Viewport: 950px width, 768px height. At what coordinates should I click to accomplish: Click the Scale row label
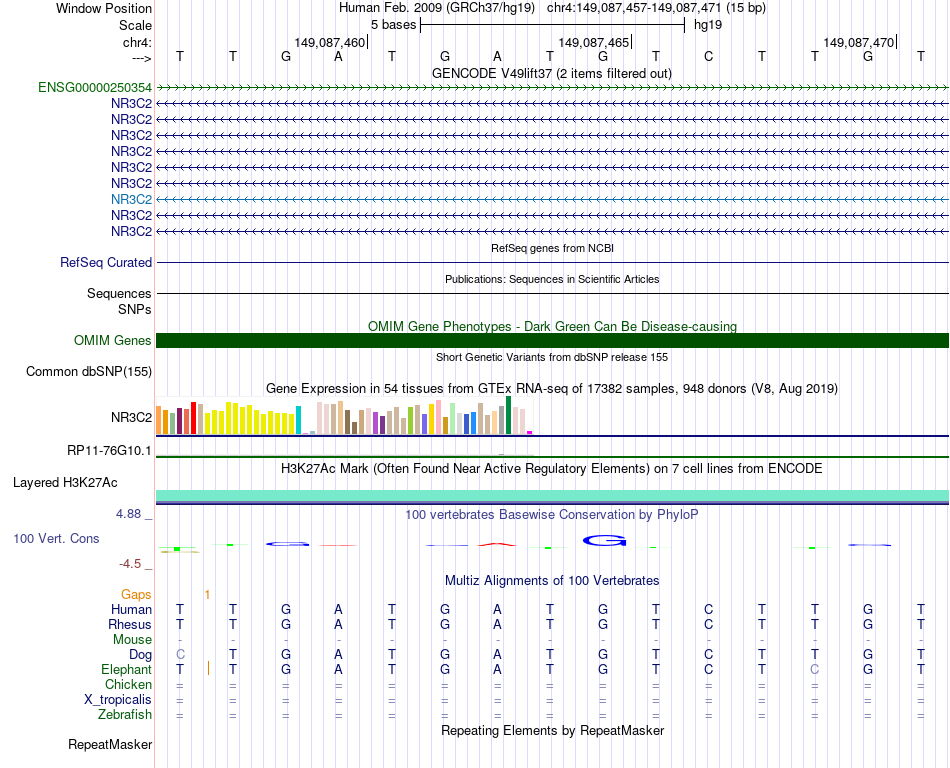[136, 25]
